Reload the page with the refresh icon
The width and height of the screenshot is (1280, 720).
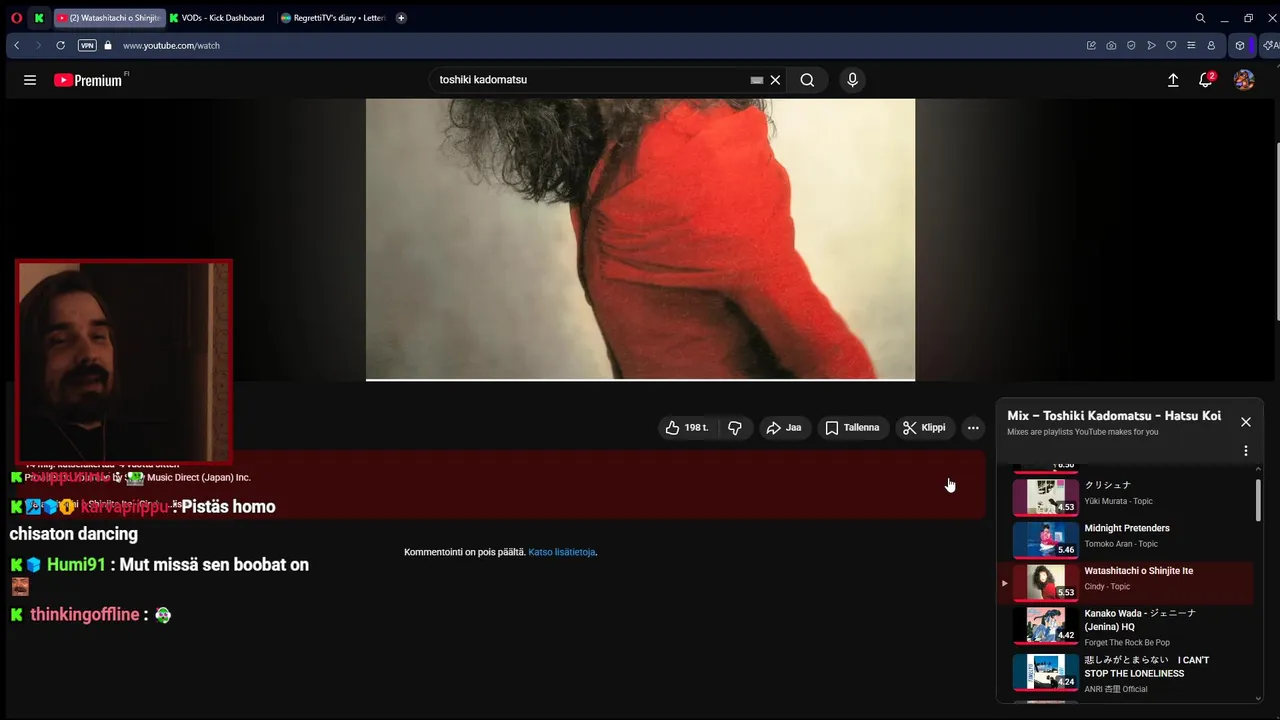click(x=60, y=45)
